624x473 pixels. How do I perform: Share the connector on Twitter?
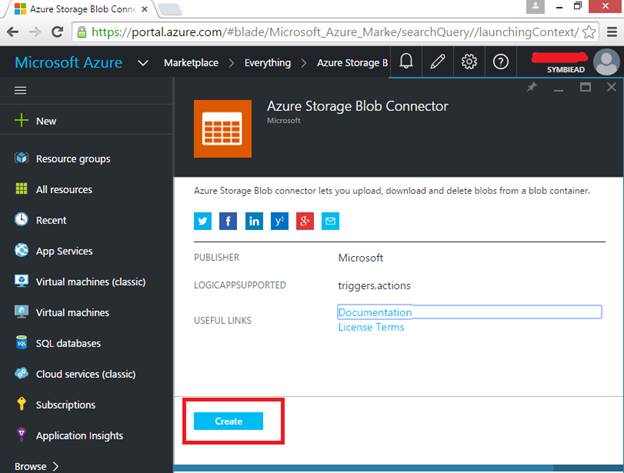[x=203, y=221]
